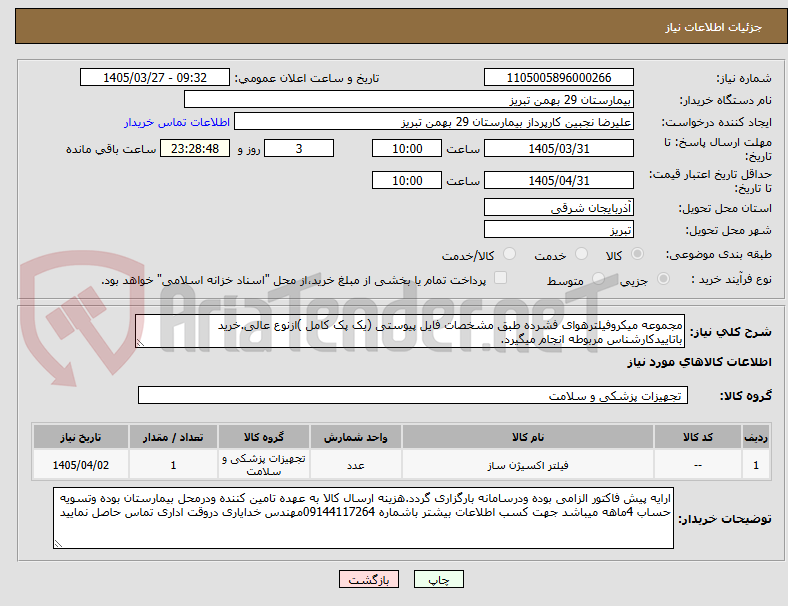Click the goods group field تجهیزات پزشکی و سلامت
788x606 pixels.
[x=413, y=395]
